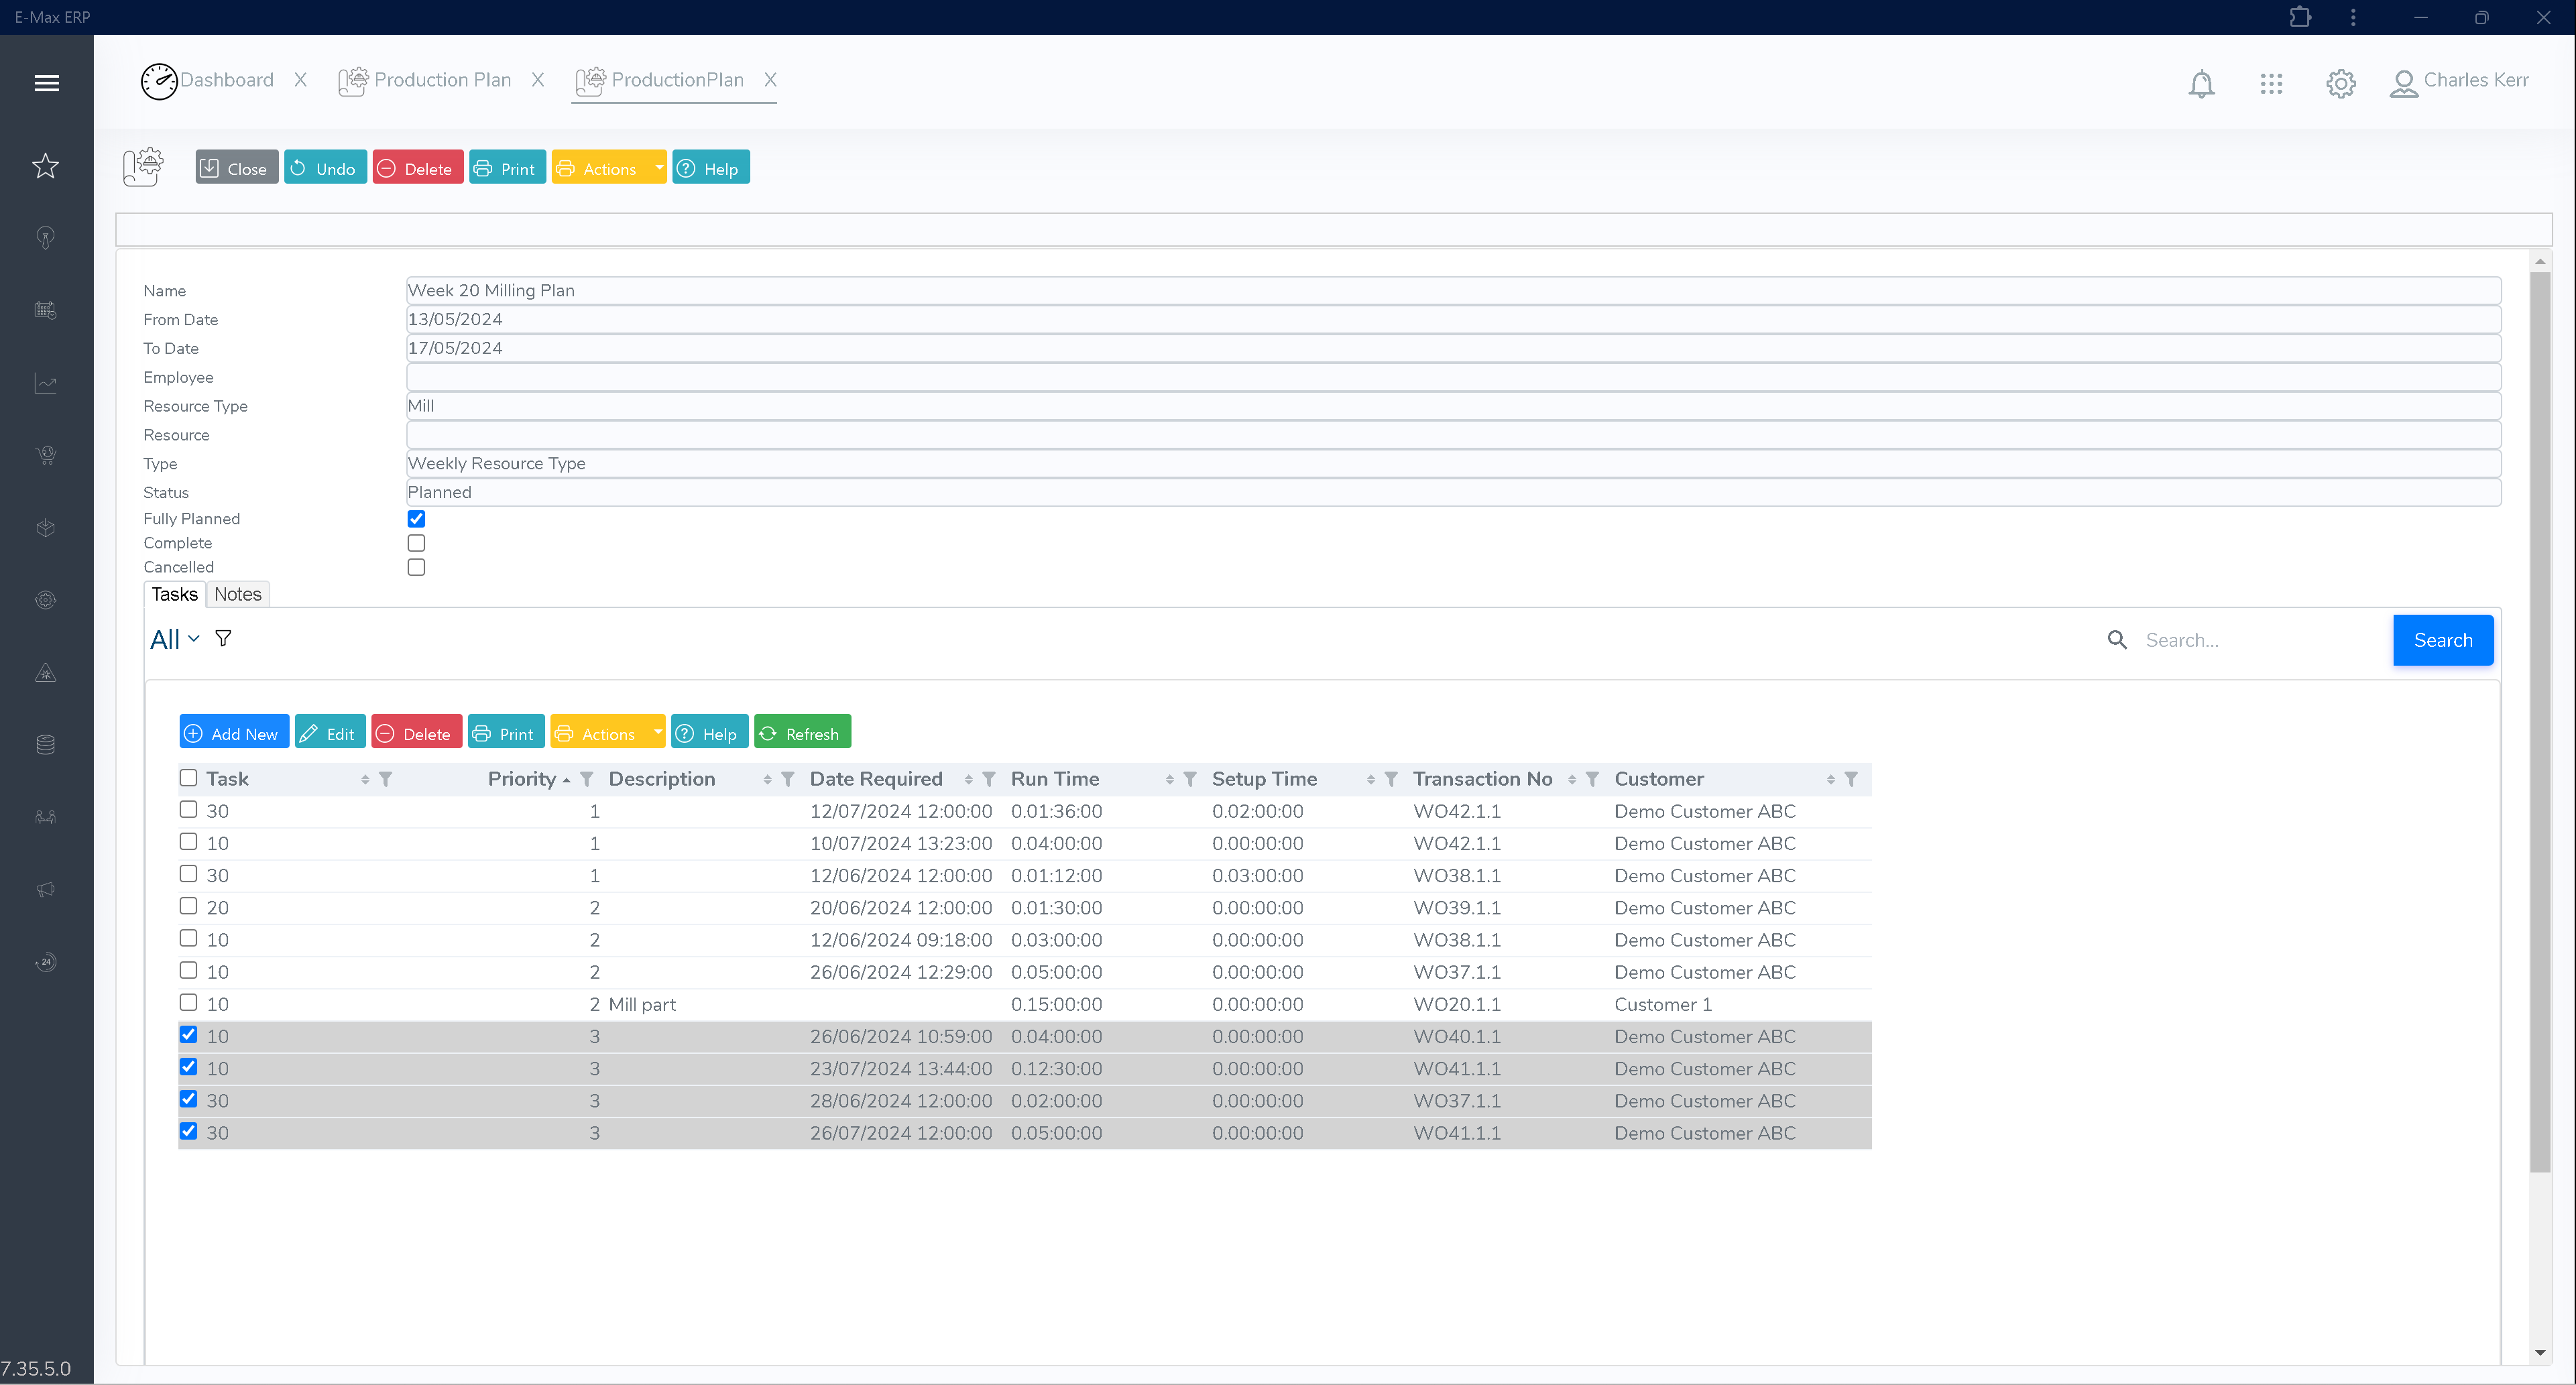Open the filter icon on the Priority column
2576x1385 pixels.
pos(587,779)
